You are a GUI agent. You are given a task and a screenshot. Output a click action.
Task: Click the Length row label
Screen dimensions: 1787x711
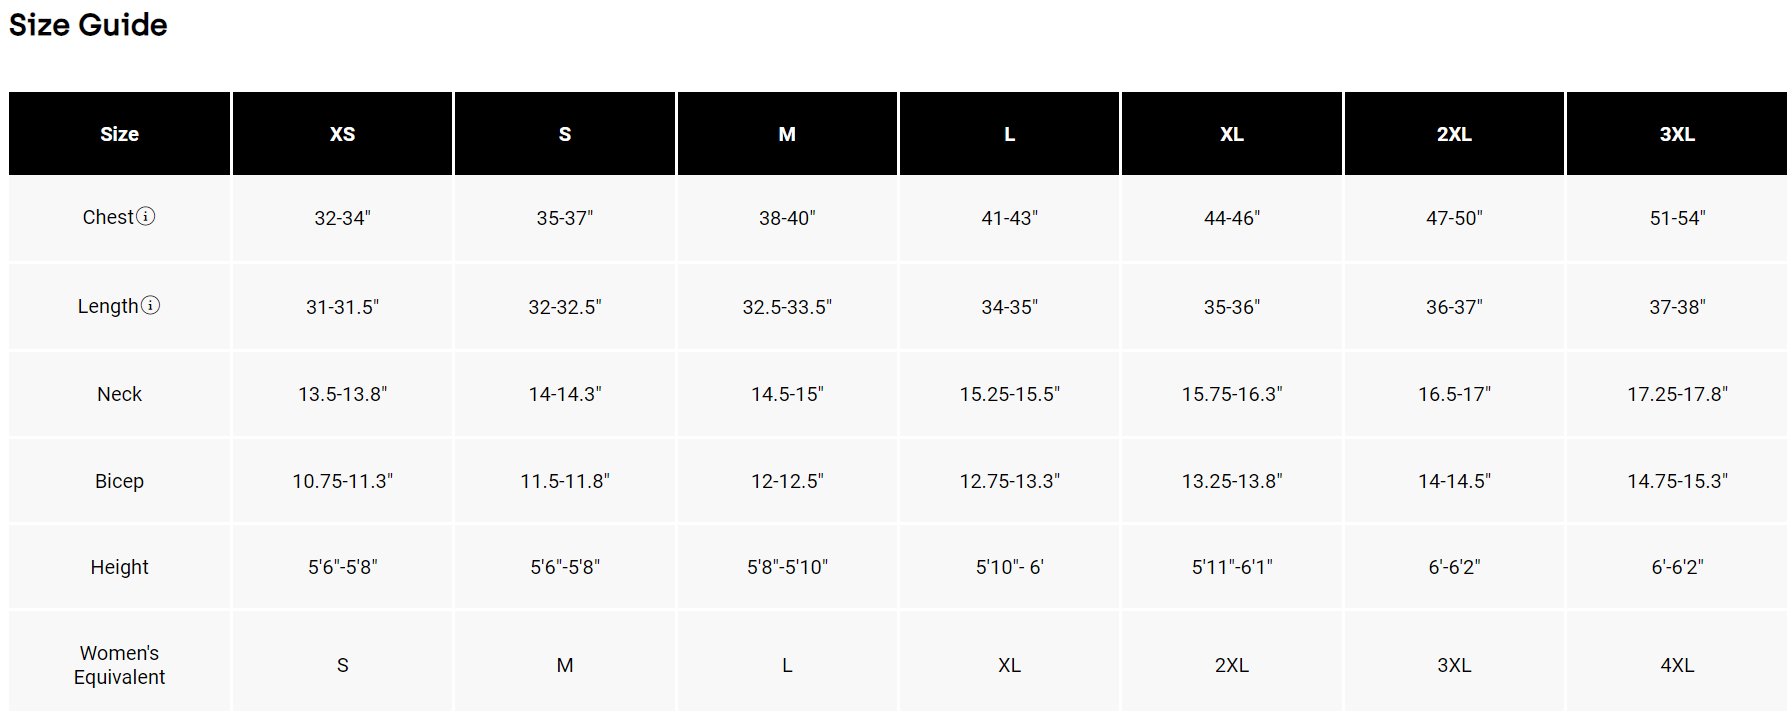tap(108, 306)
